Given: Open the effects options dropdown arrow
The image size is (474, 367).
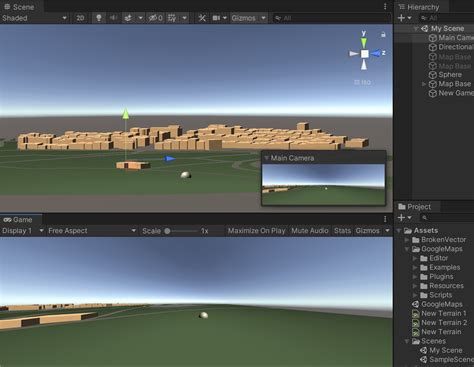Looking at the screenshot, I should (141, 18).
